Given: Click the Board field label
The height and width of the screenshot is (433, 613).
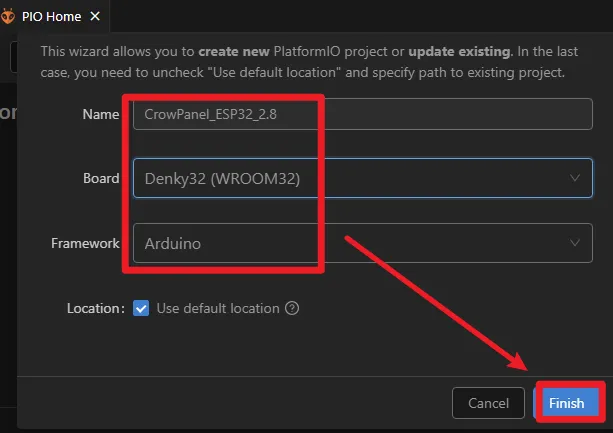Looking at the screenshot, I should pyautogui.click(x=100, y=178).
